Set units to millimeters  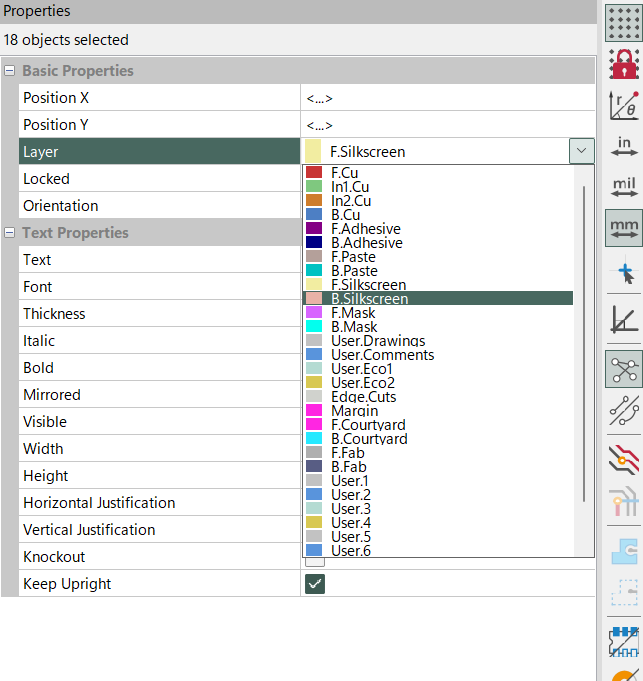[624, 229]
